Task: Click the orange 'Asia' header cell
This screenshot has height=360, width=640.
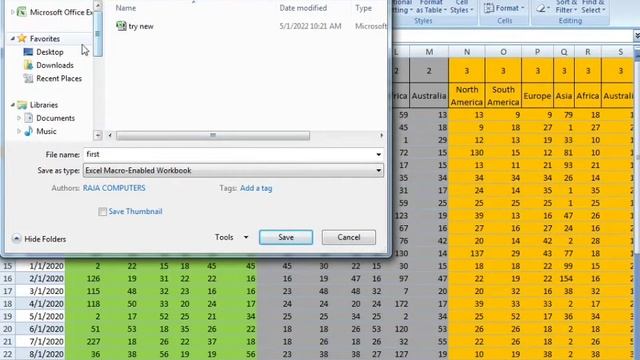Action: 564,96
